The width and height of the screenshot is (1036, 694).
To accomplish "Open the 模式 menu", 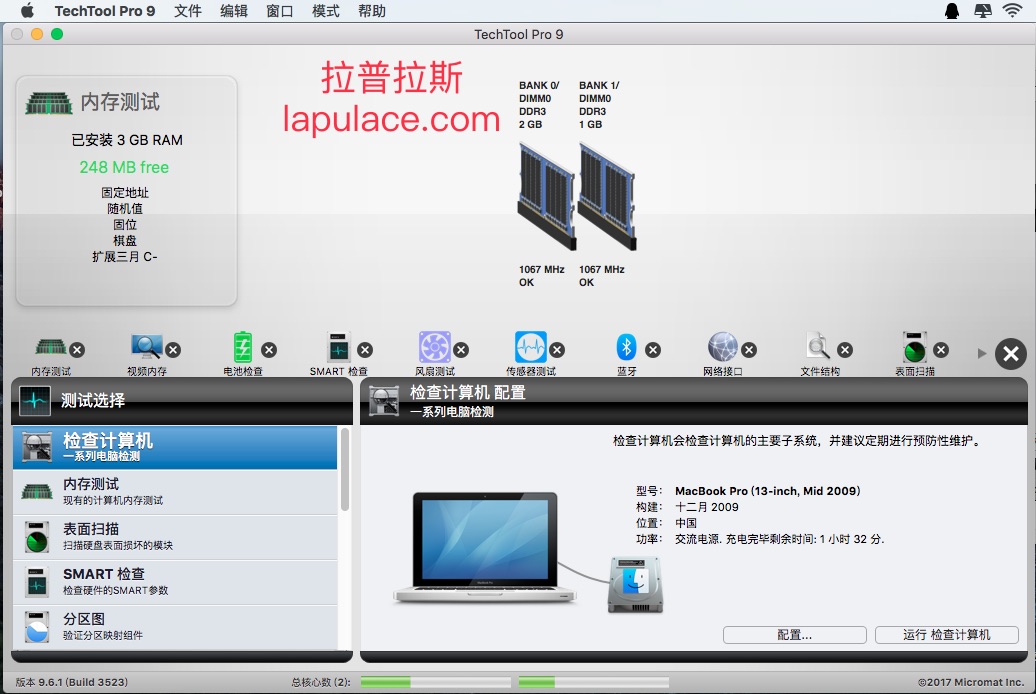I will (326, 11).
